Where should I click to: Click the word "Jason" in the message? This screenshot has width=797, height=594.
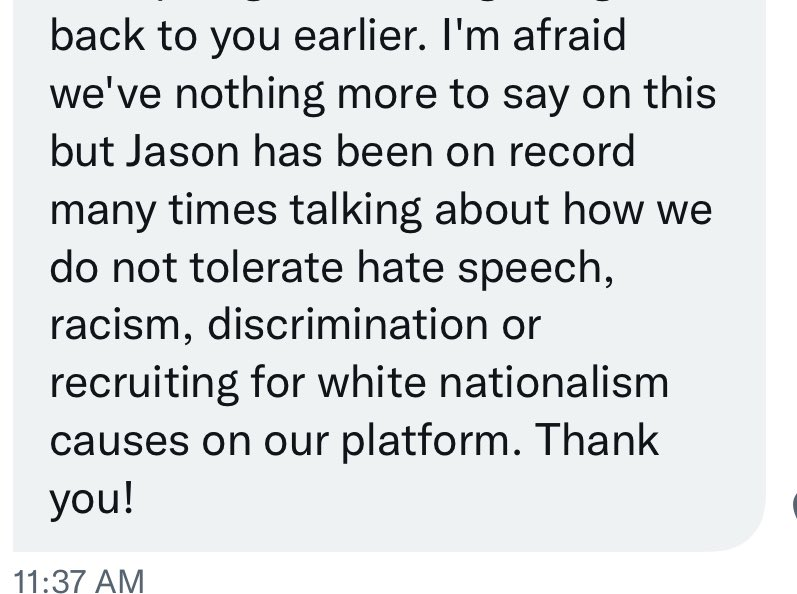click(x=182, y=151)
